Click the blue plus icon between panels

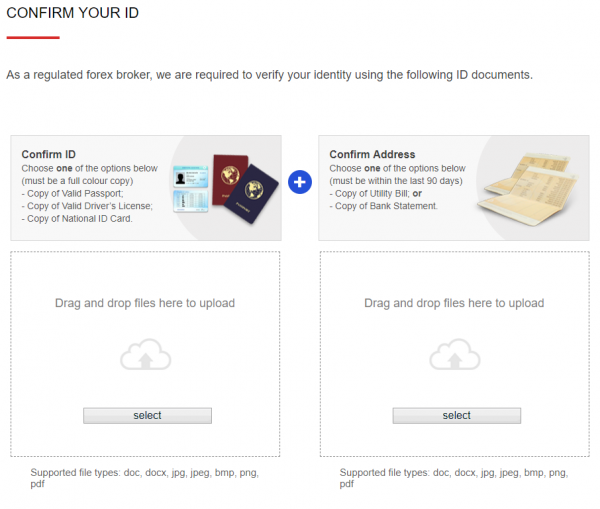pyautogui.click(x=300, y=183)
